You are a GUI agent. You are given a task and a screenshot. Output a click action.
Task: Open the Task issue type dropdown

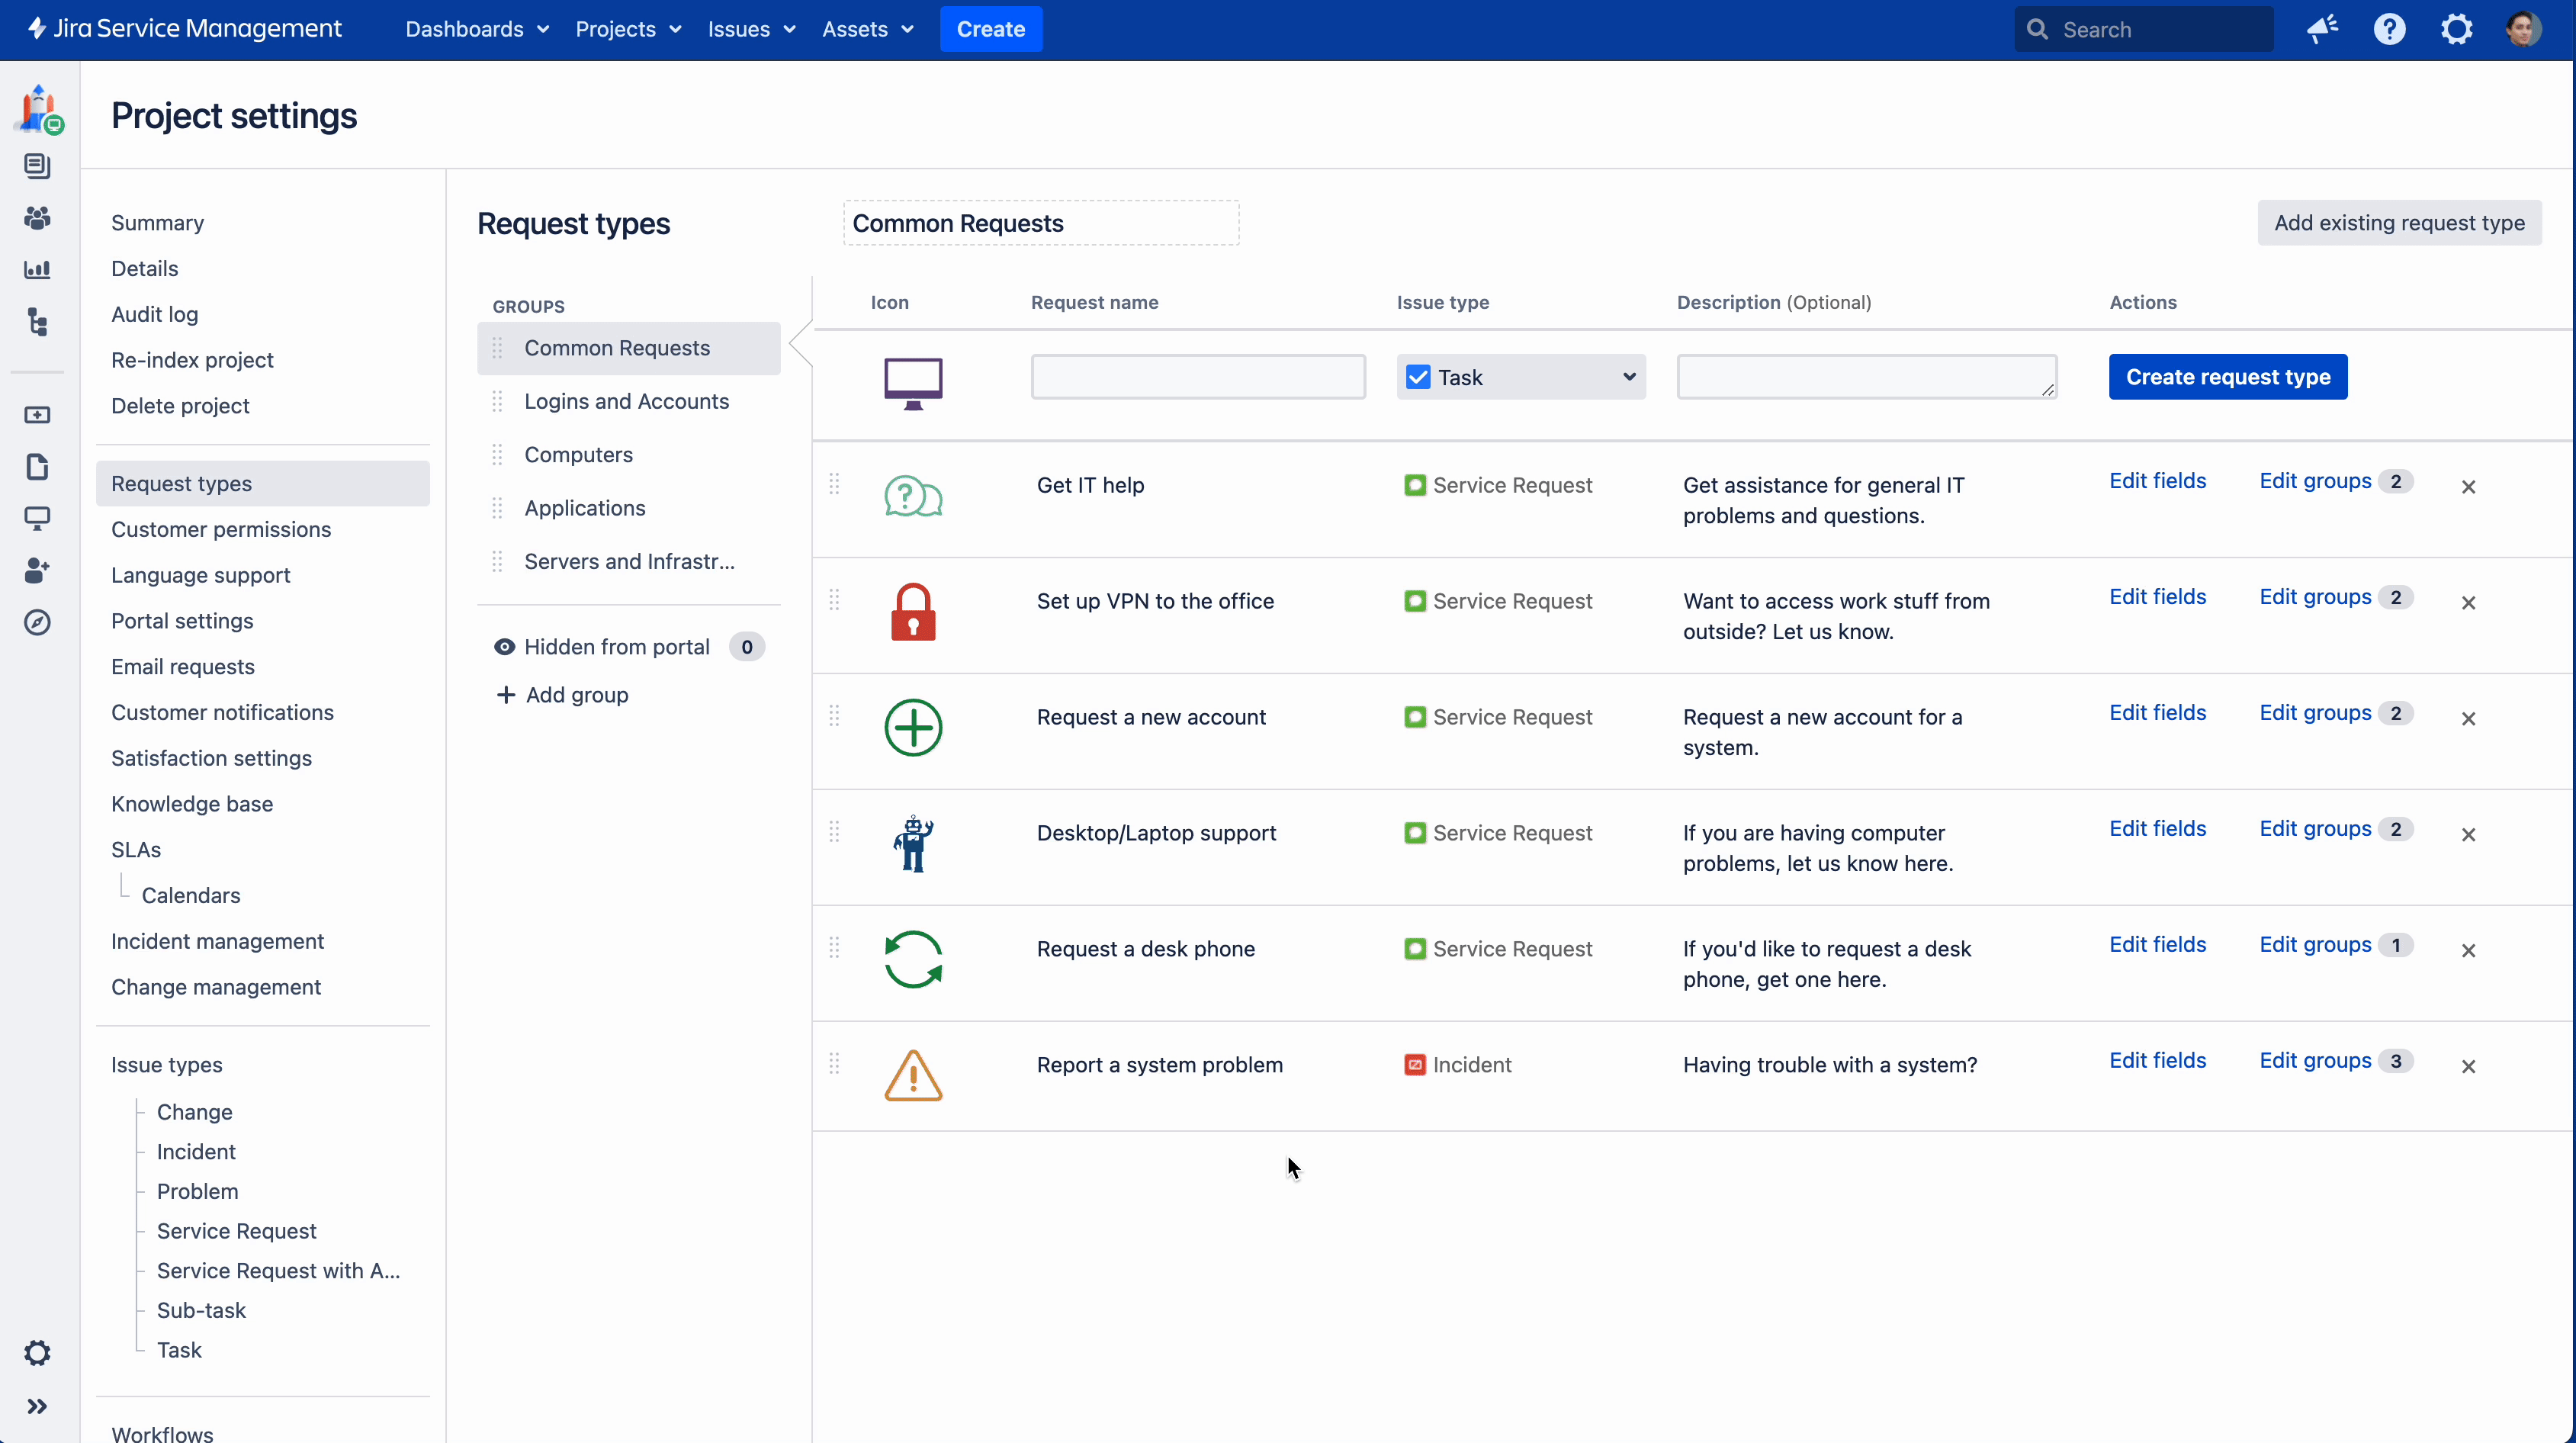point(1520,377)
